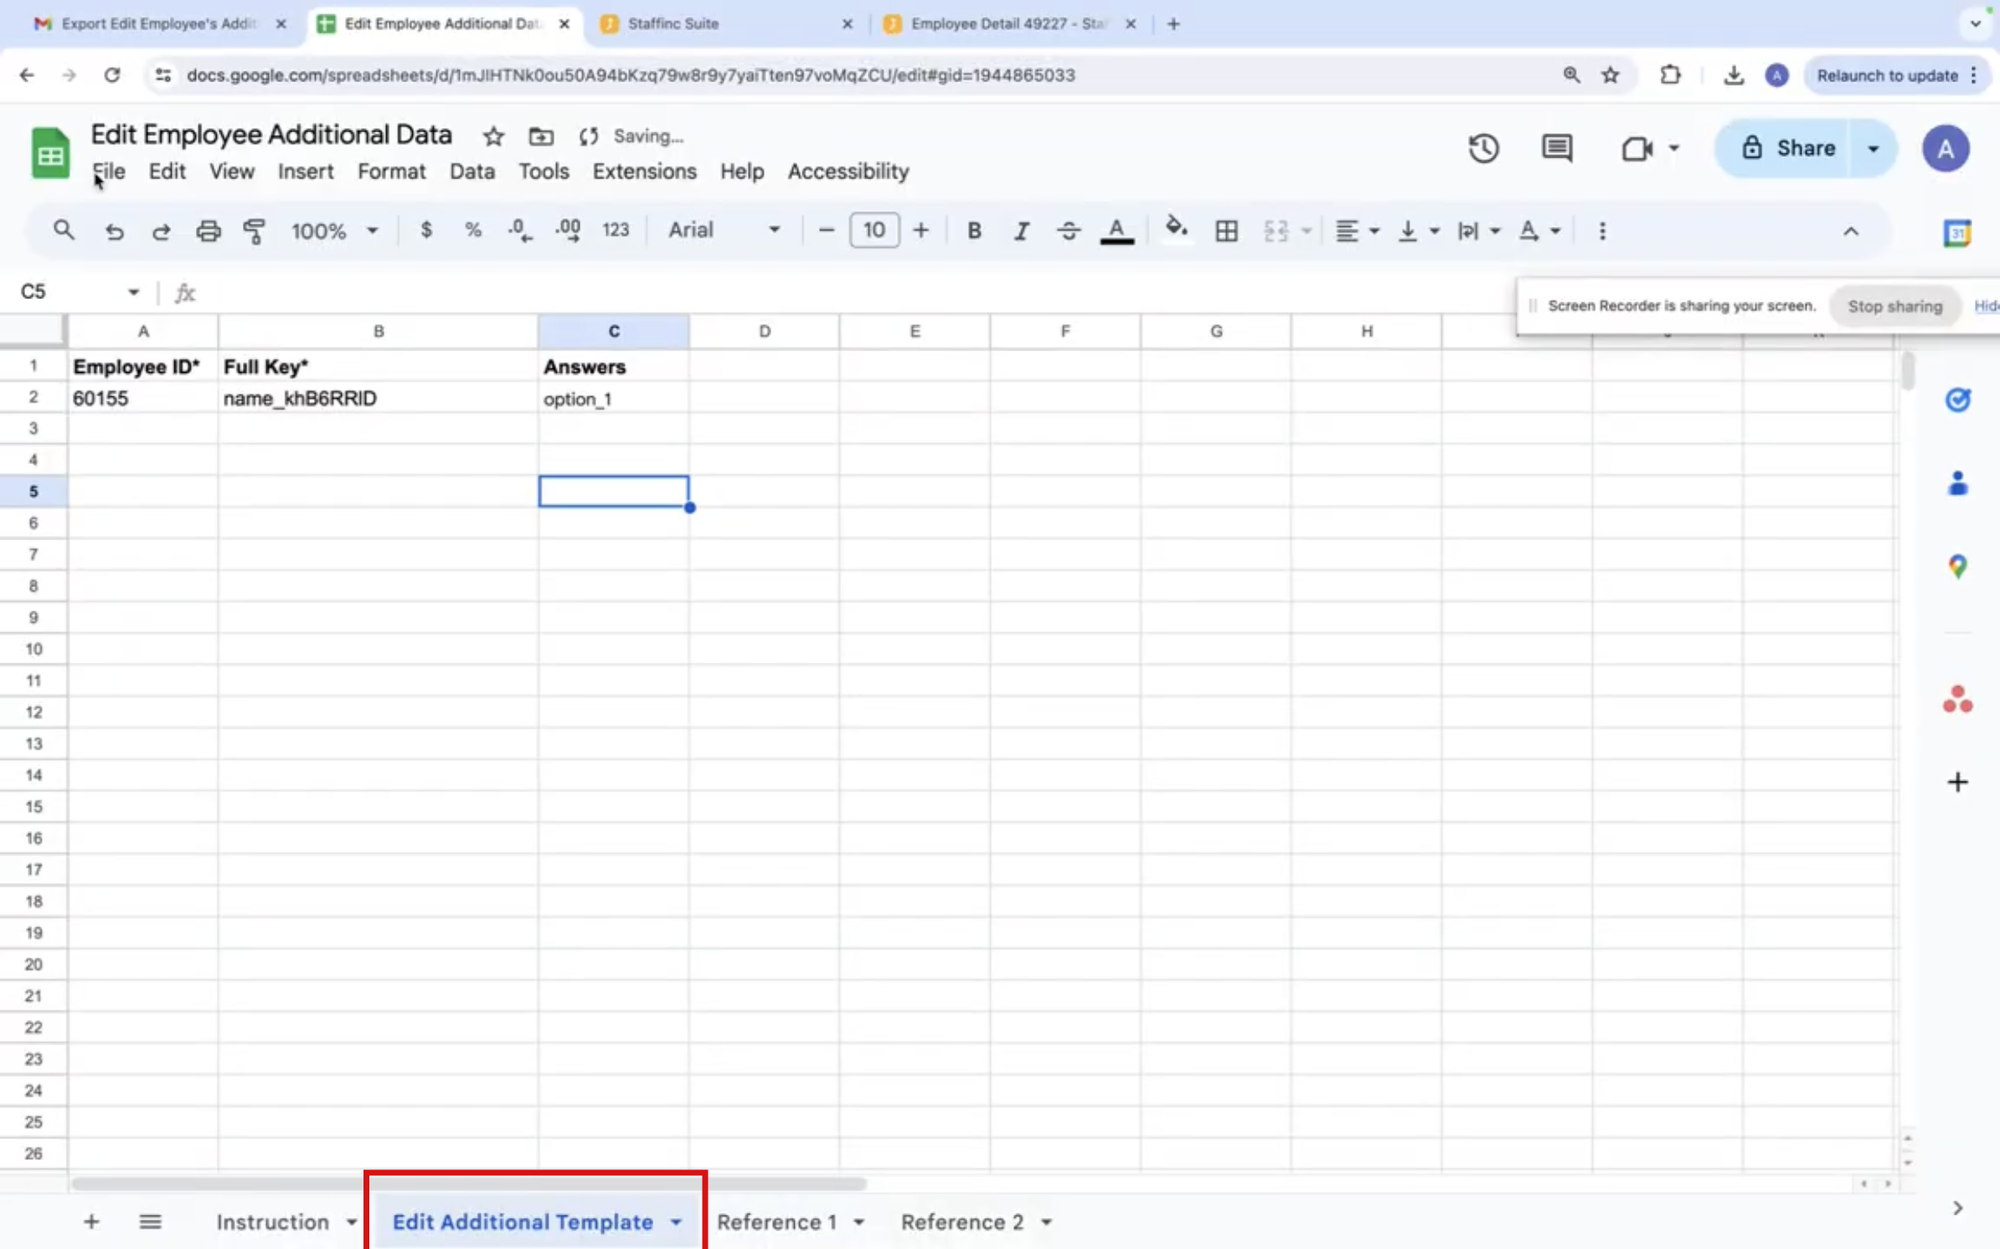
Task: Select cell with name_khB6RRID
Action: click(x=378, y=398)
